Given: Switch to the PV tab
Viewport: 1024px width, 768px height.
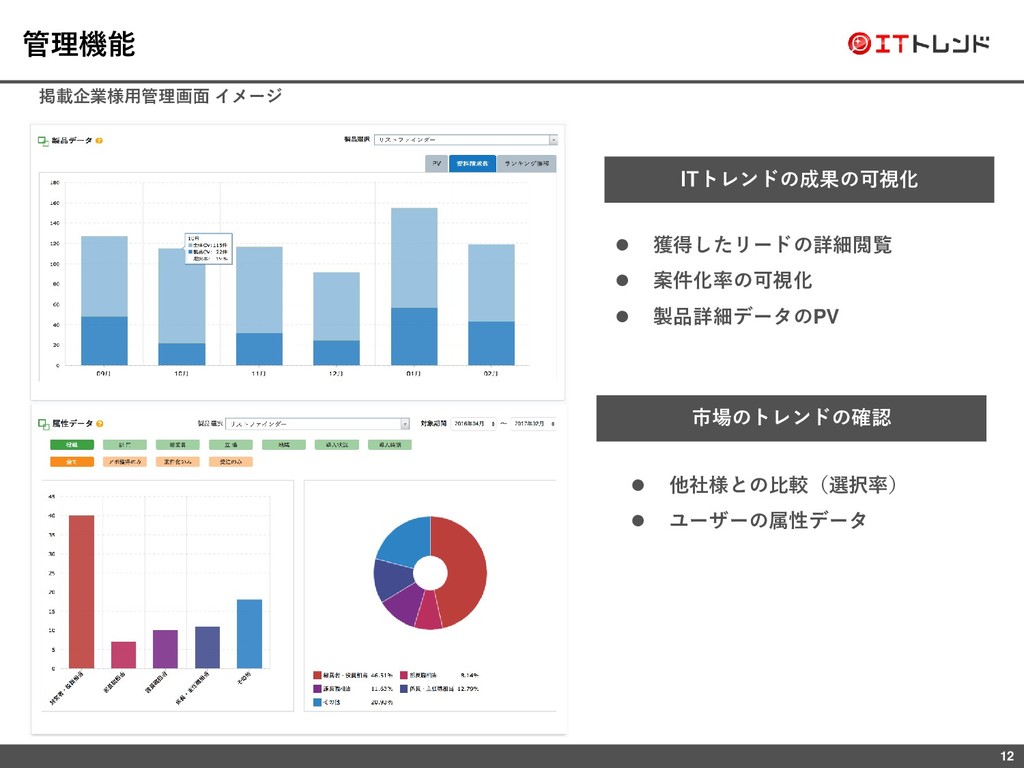Looking at the screenshot, I should click(436, 163).
